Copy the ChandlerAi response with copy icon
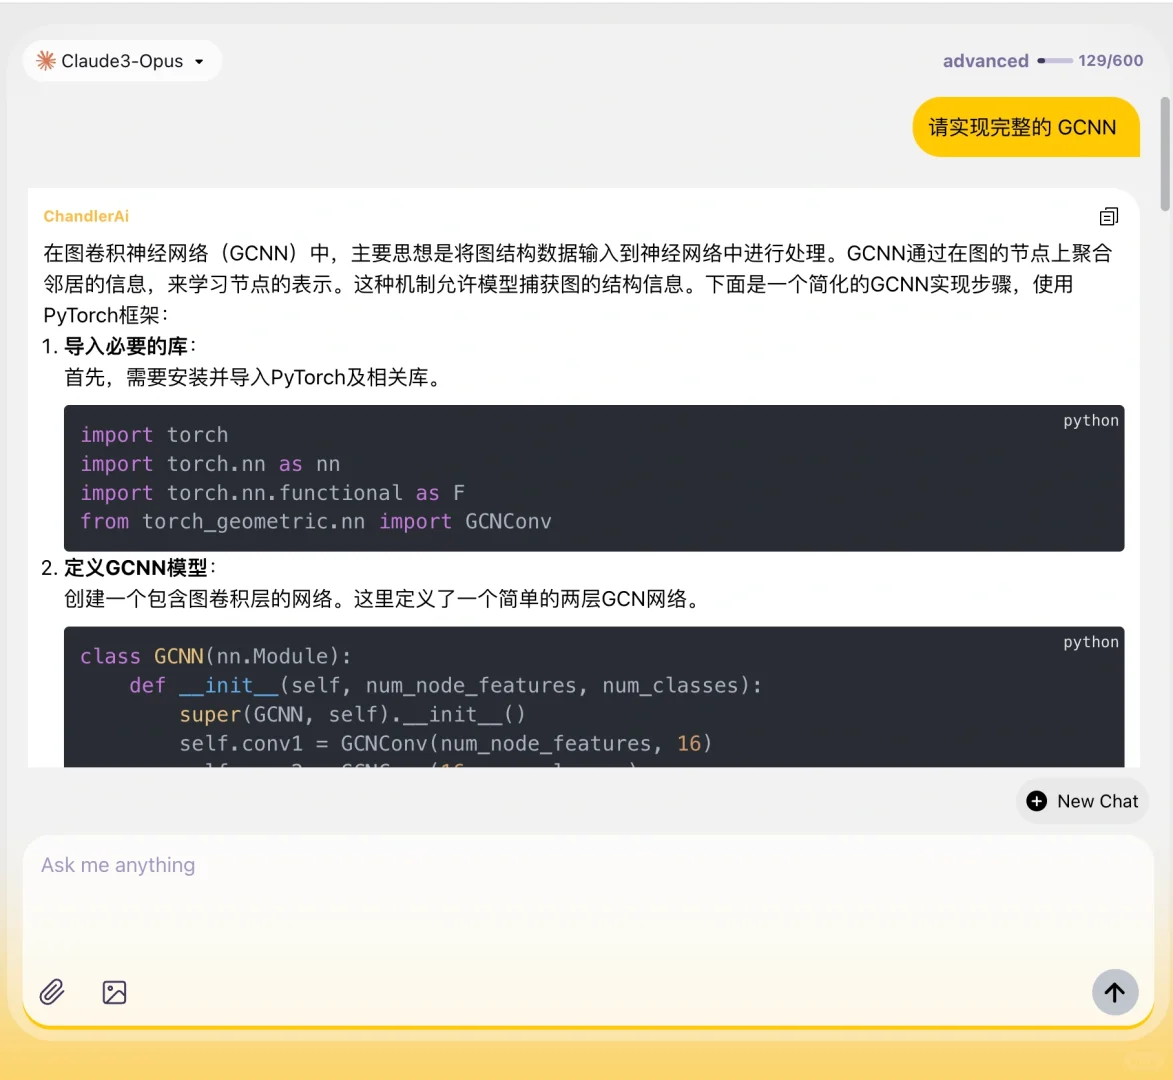 pos(1109,216)
